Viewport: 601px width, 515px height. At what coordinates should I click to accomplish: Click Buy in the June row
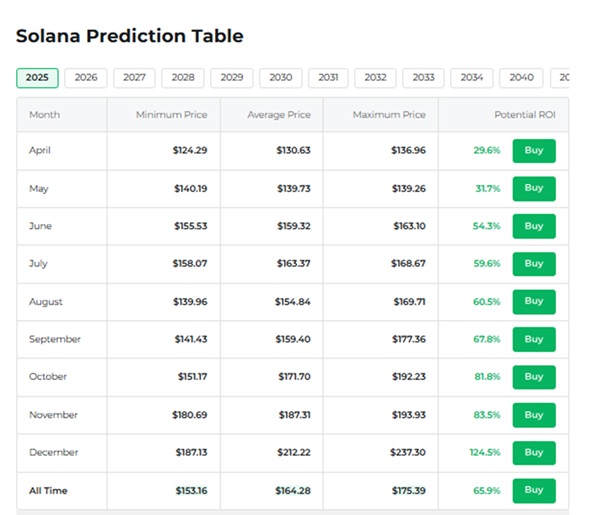[x=534, y=226]
